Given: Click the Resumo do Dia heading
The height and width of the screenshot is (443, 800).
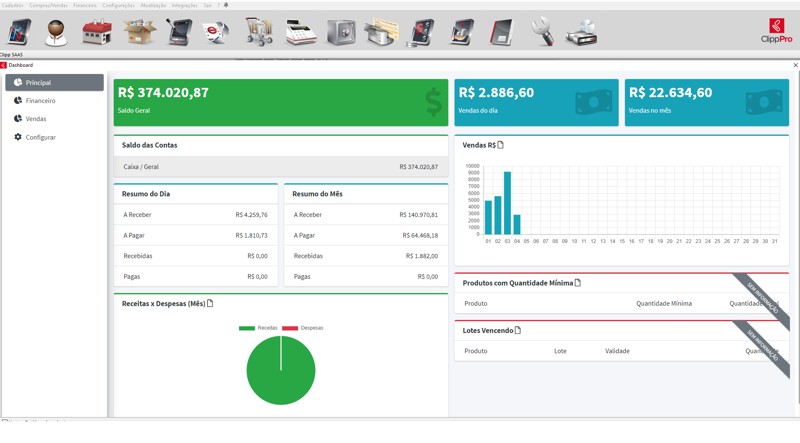Looking at the screenshot, I should coord(146,194).
